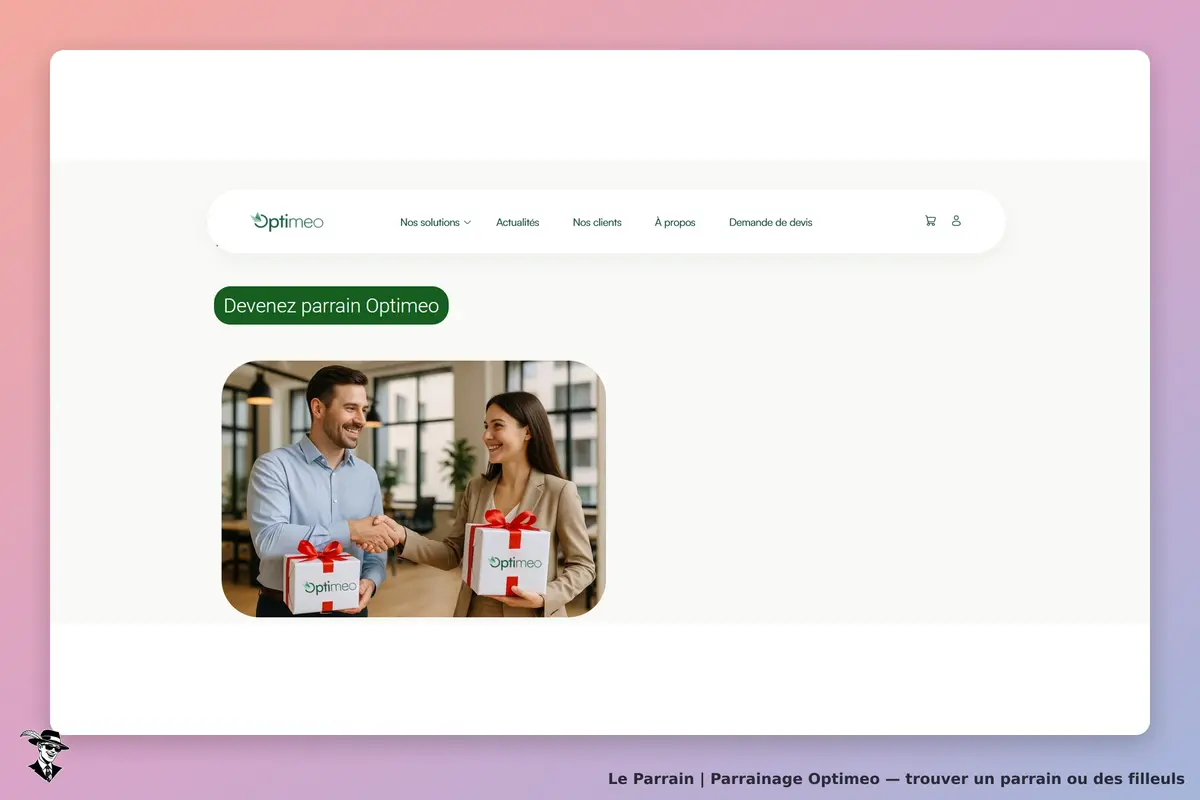
Task: Open the shopping cart icon
Action: [x=930, y=221]
